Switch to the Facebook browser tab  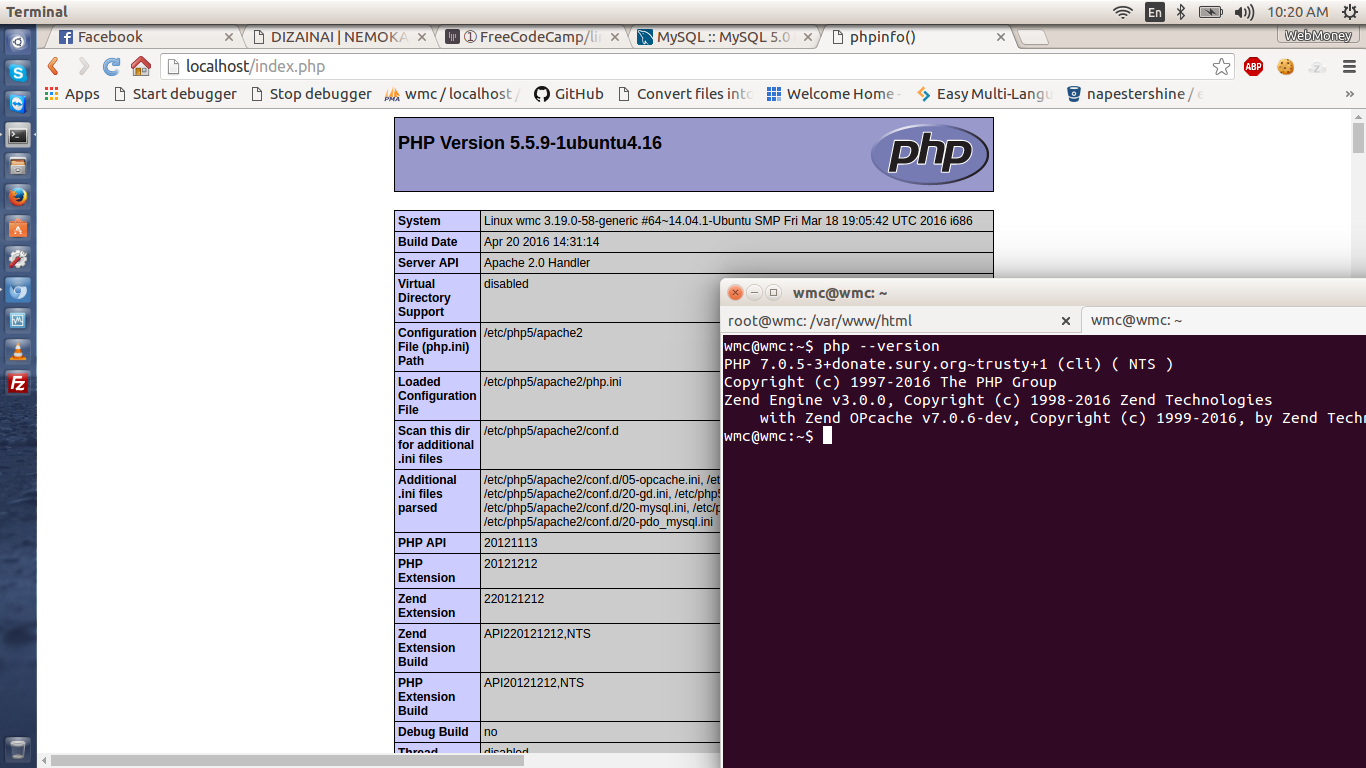[140, 37]
